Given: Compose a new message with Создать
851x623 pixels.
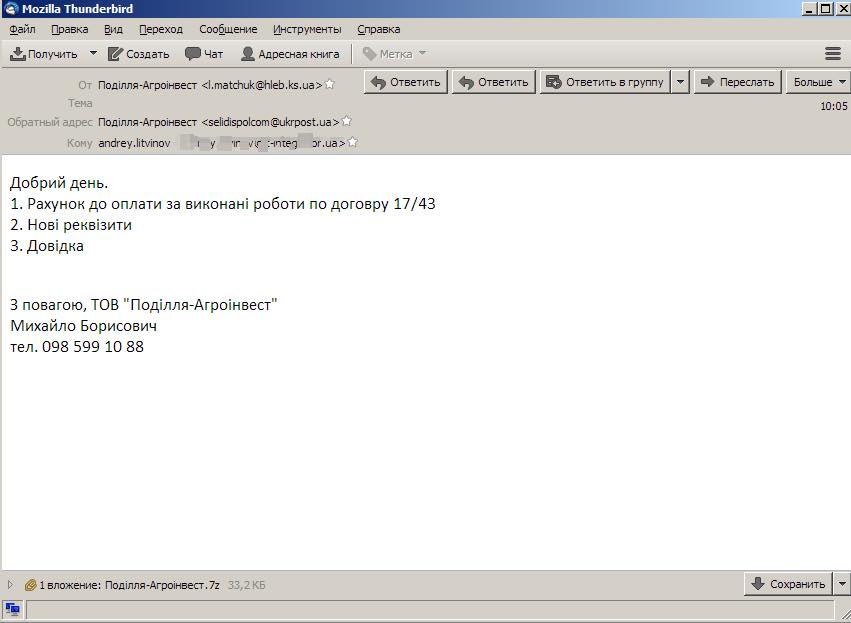Looking at the screenshot, I should 138,54.
